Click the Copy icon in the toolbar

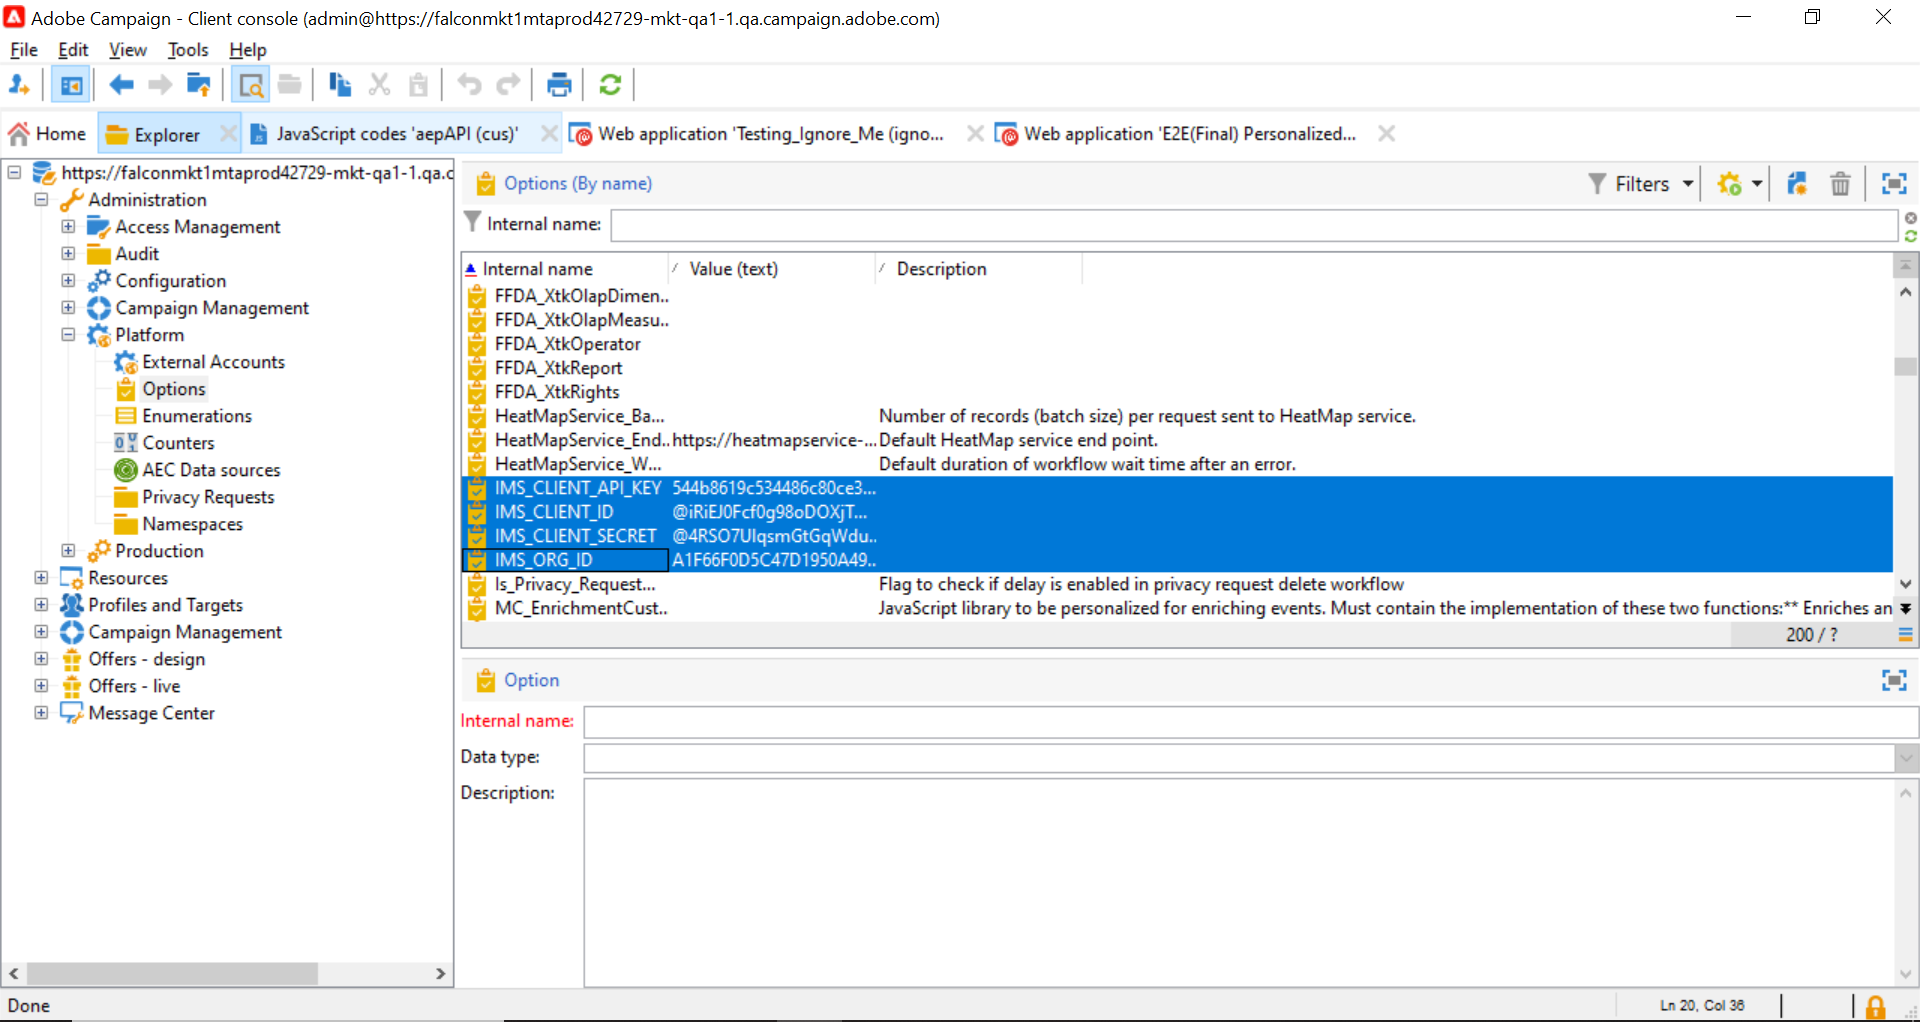(x=340, y=85)
